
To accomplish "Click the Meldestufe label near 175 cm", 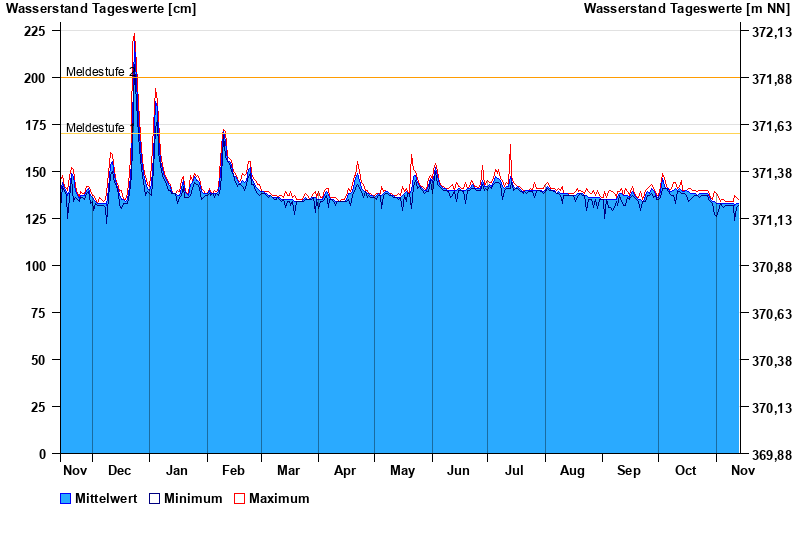I will tap(95, 128).
